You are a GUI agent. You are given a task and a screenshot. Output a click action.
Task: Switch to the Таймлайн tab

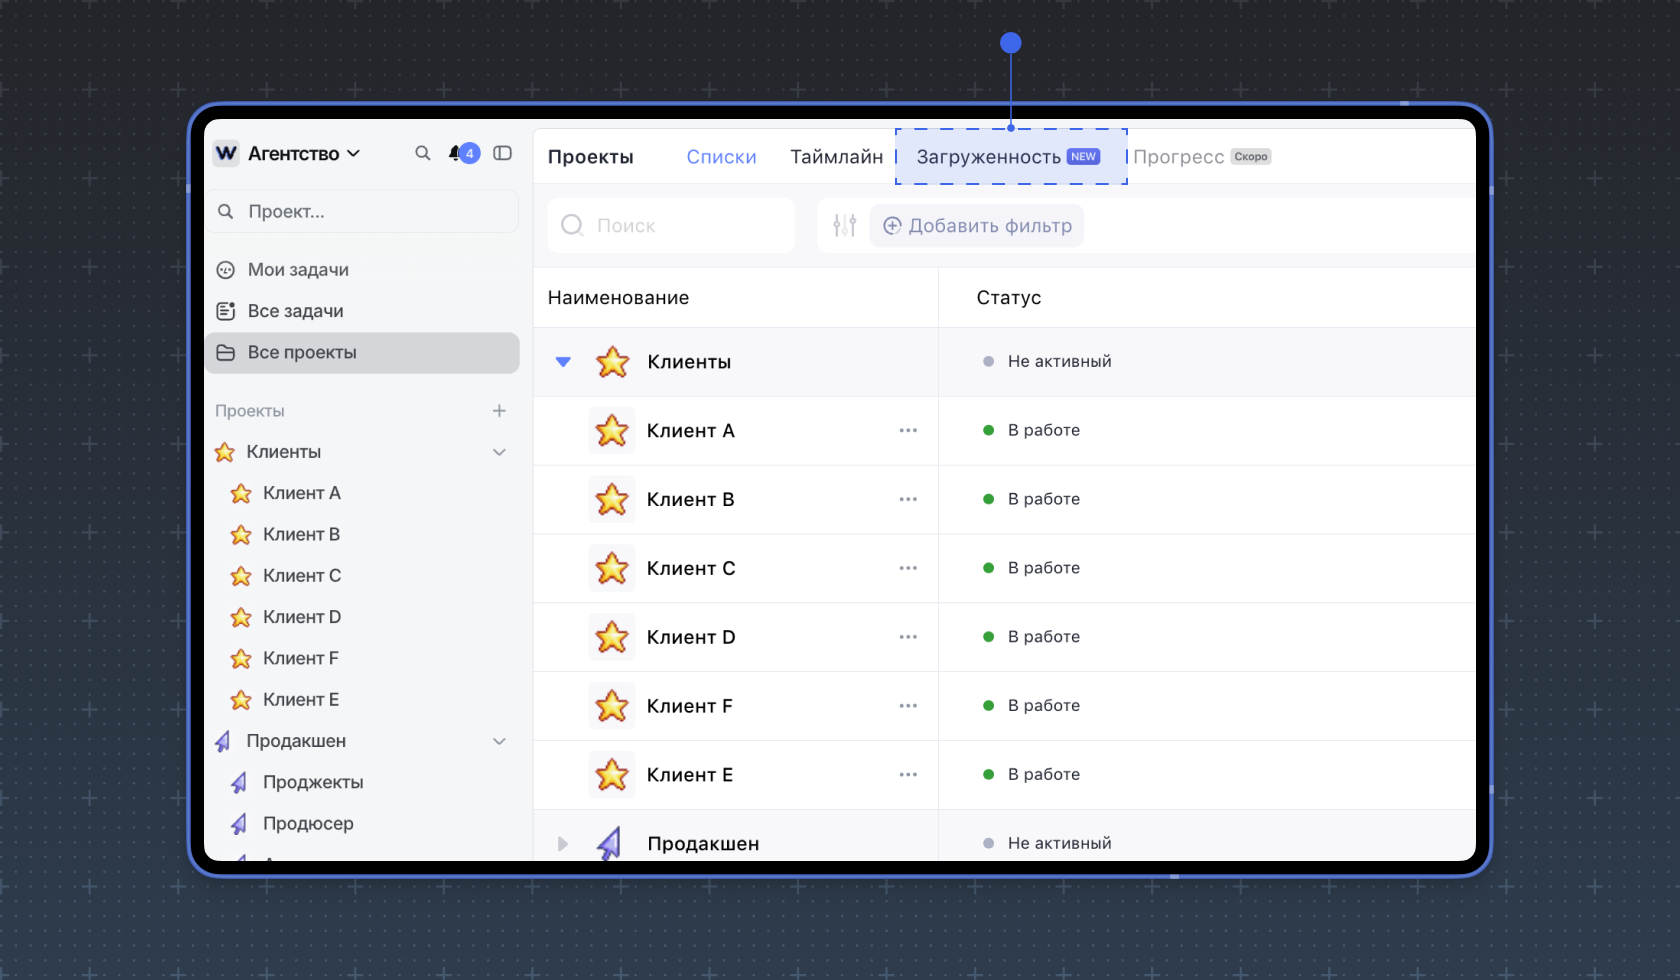(836, 157)
